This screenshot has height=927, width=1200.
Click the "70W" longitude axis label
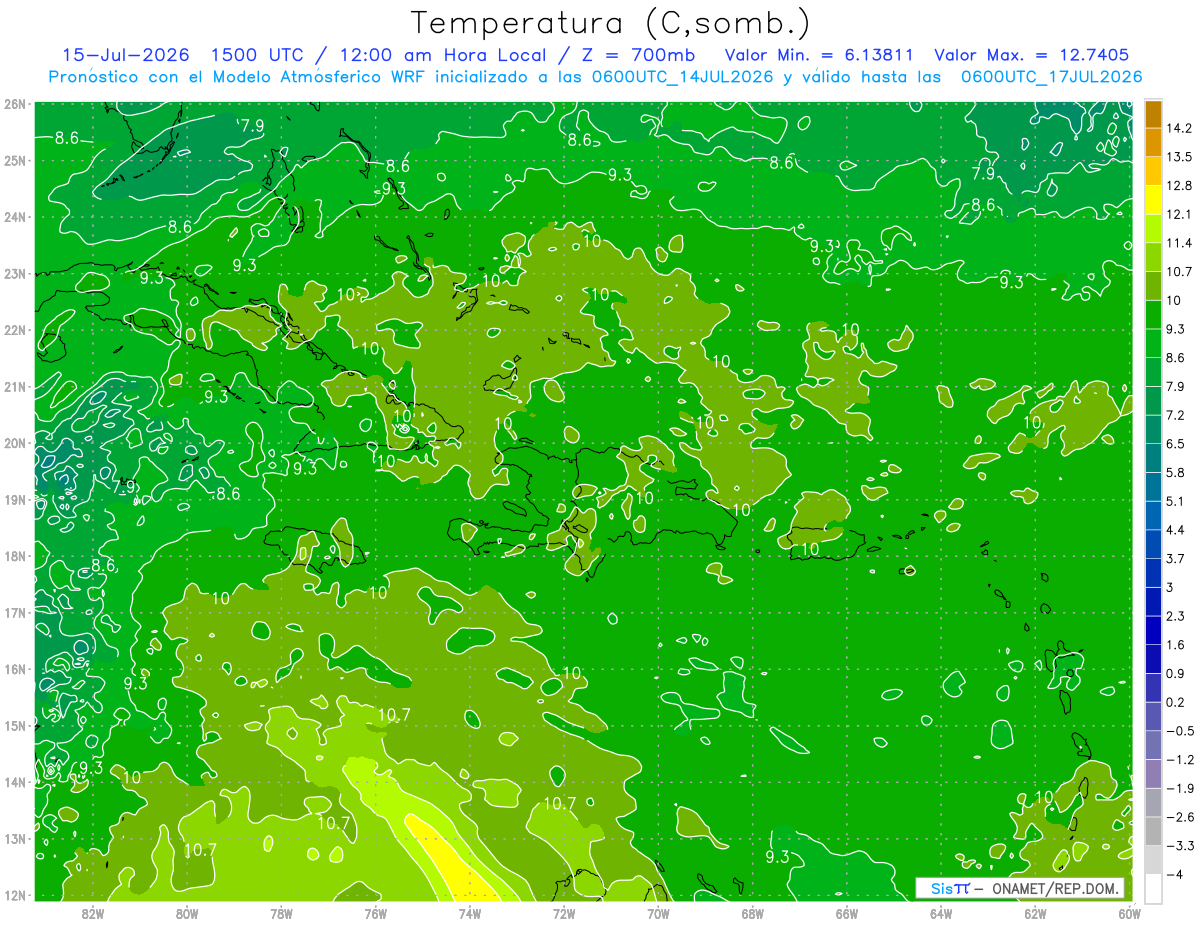pos(658,913)
